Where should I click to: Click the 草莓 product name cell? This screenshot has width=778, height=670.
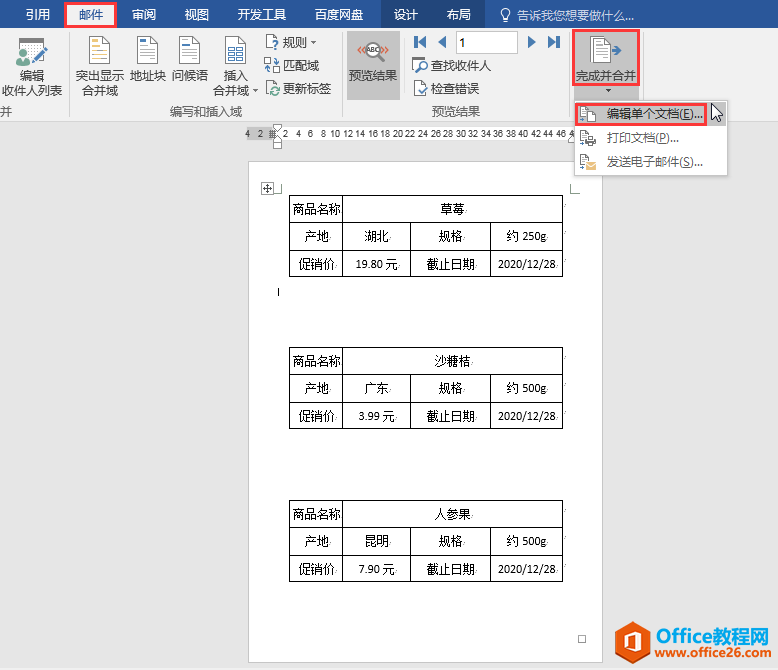[x=452, y=209]
